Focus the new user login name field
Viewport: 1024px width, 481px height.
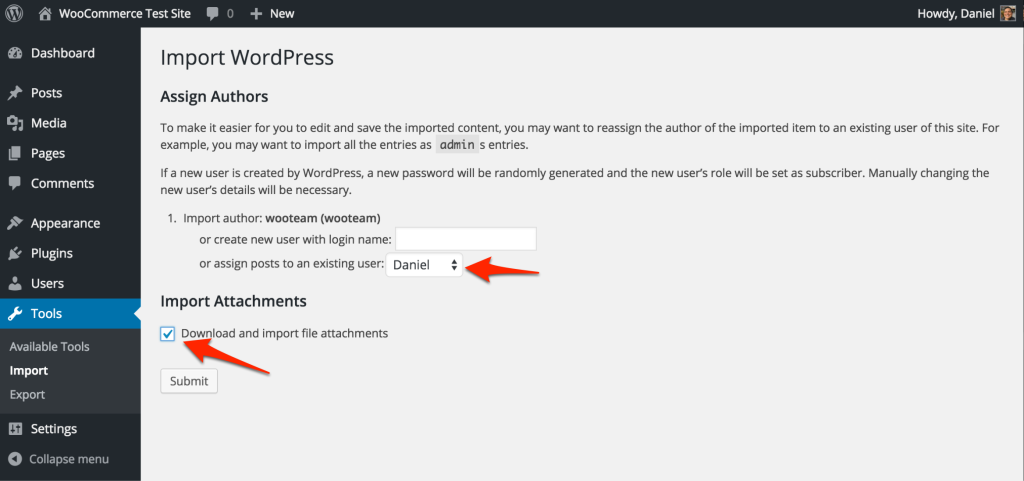[466, 239]
